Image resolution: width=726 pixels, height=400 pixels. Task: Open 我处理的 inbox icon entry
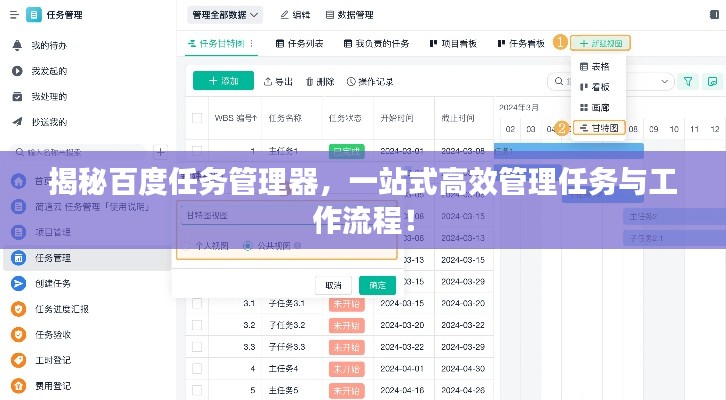tap(17, 96)
